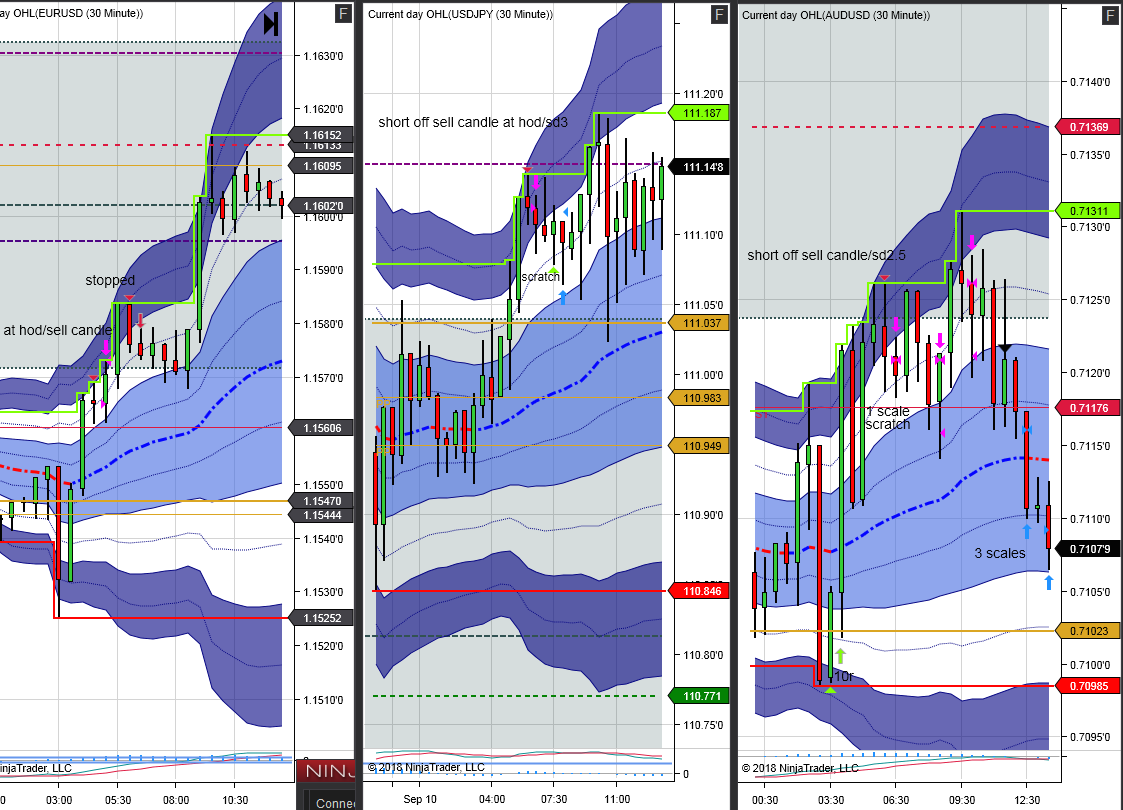
Task: Select the 'scratch' annotation in the USDJPY chart
Action: click(541, 276)
